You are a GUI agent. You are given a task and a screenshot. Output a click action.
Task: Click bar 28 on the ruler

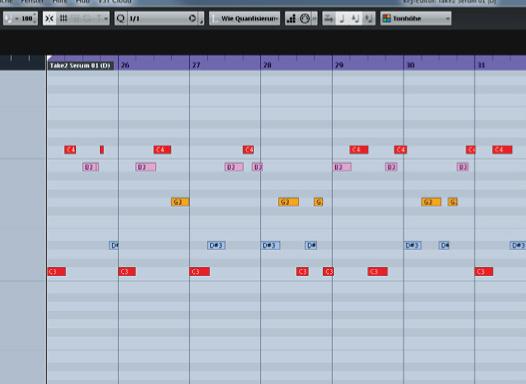pyautogui.click(x=267, y=65)
